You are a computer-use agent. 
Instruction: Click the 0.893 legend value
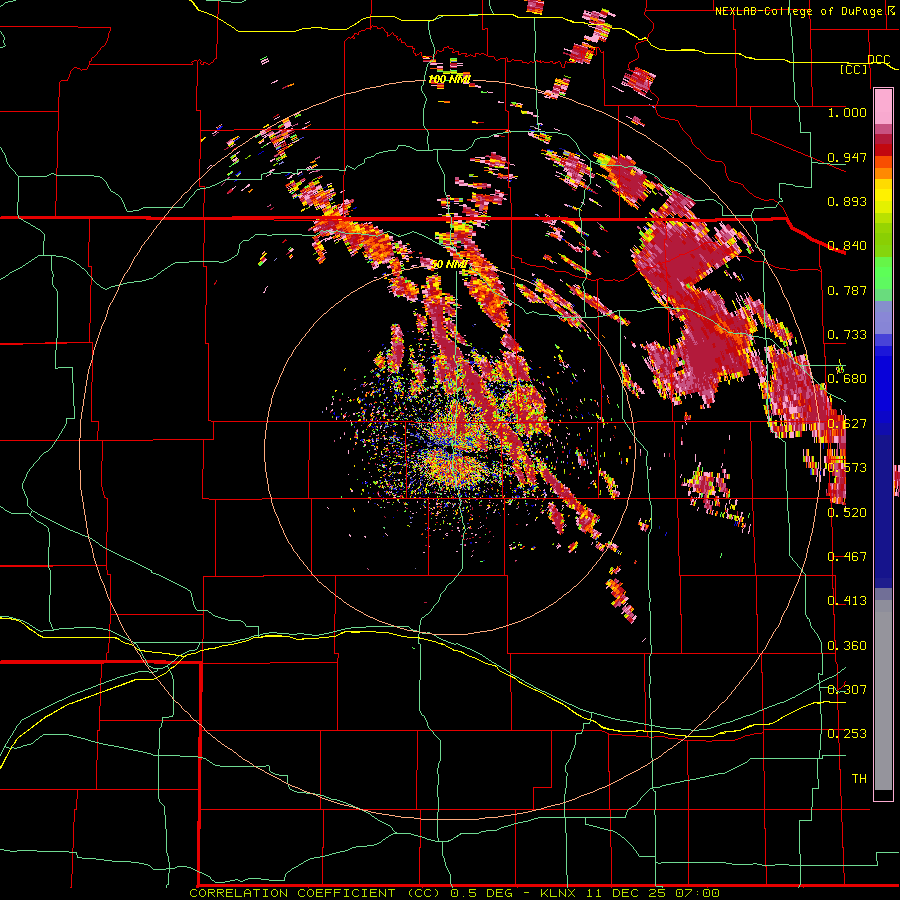847,201
